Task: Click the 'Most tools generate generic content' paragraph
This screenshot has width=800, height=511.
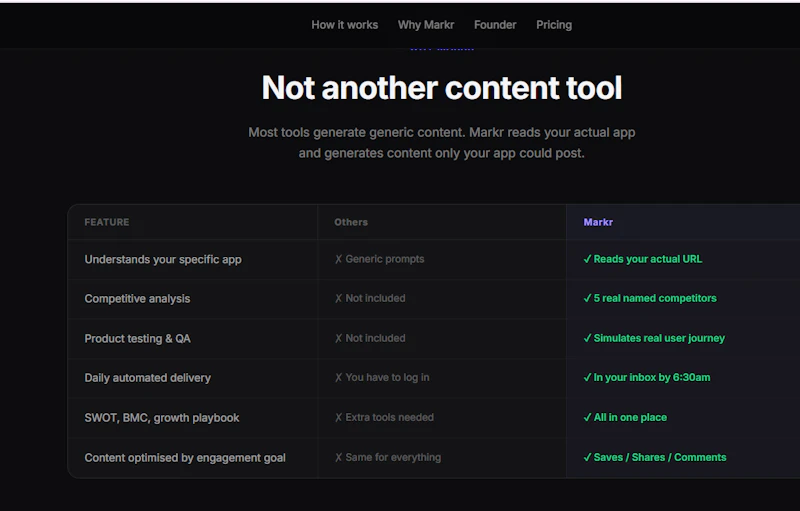Action: coord(441,143)
